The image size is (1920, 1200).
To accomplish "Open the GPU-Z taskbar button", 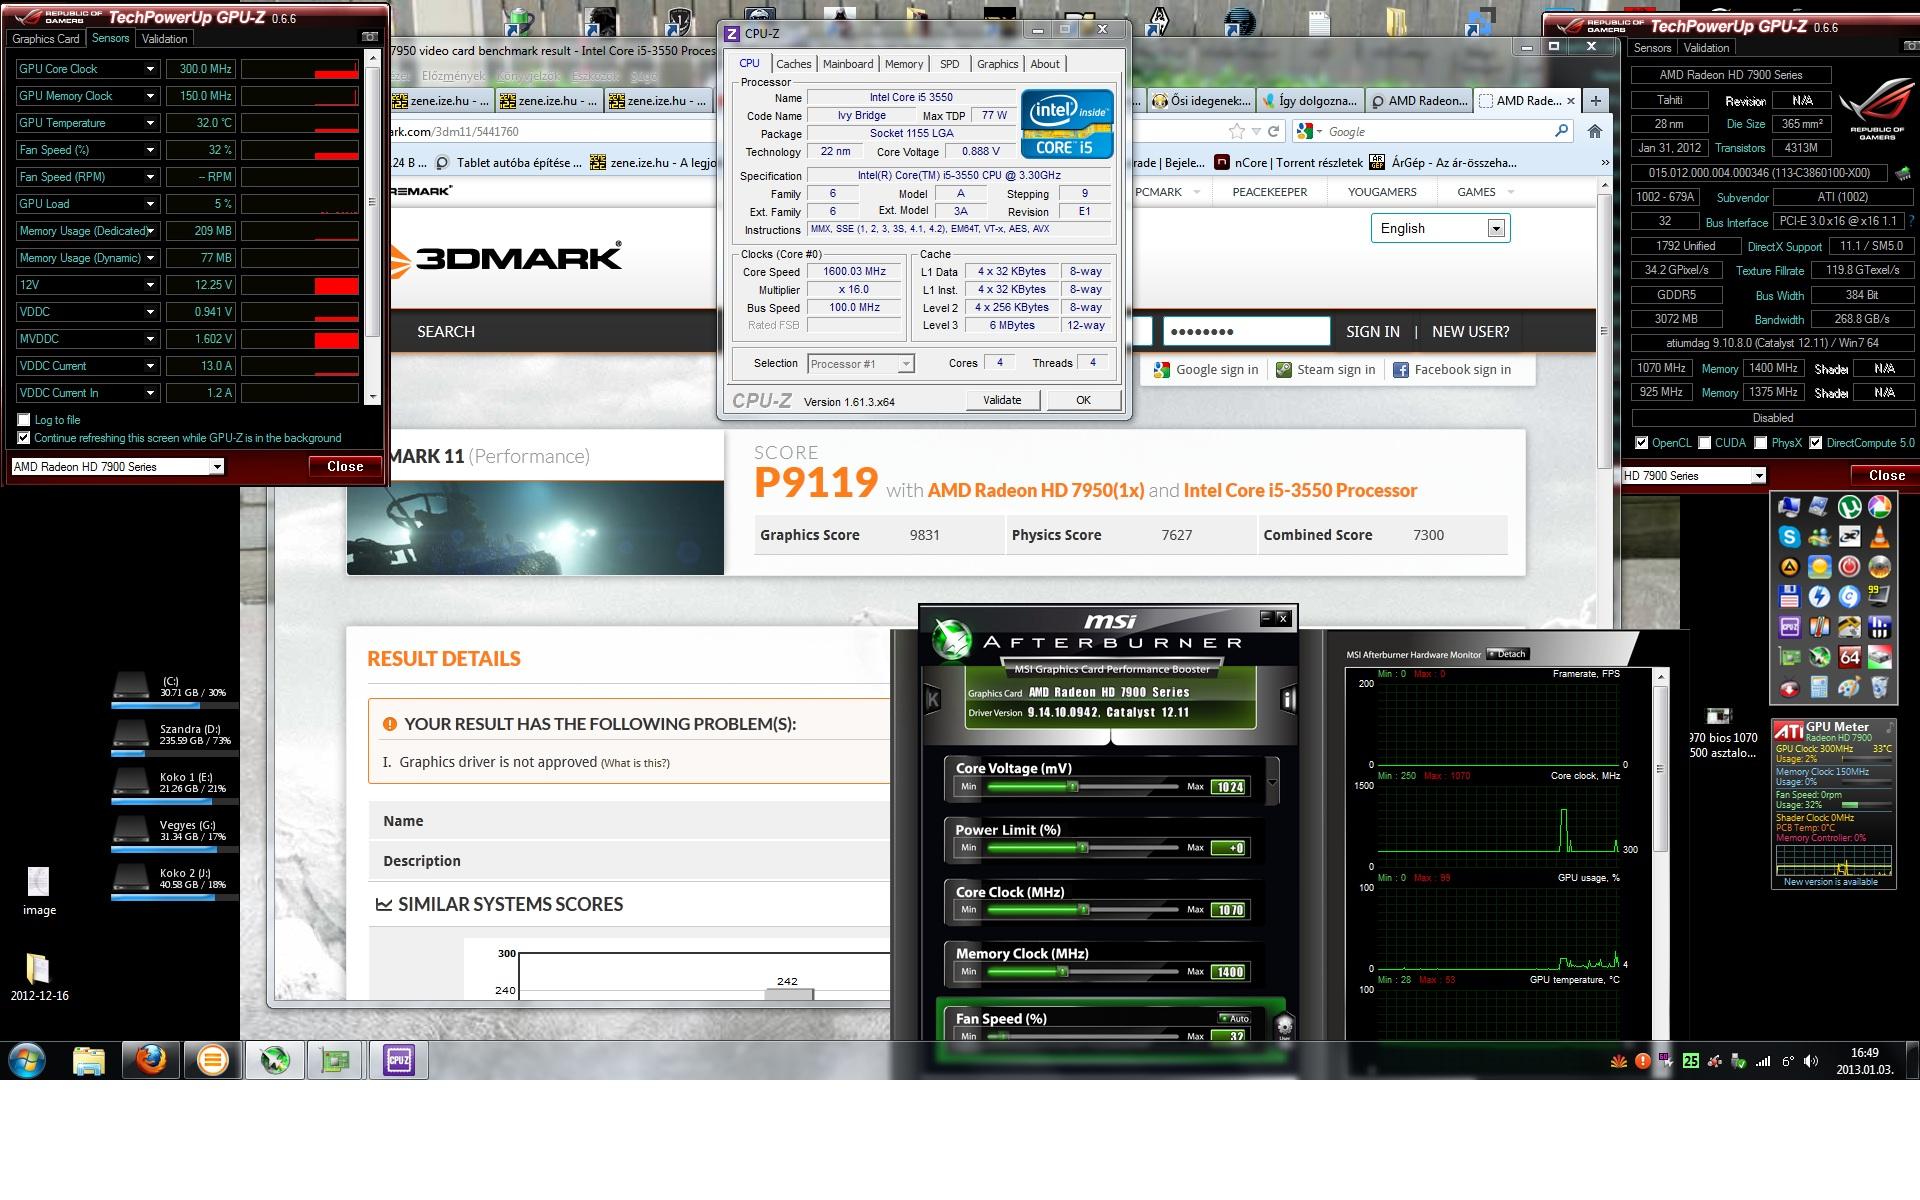I will click(335, 1060).
